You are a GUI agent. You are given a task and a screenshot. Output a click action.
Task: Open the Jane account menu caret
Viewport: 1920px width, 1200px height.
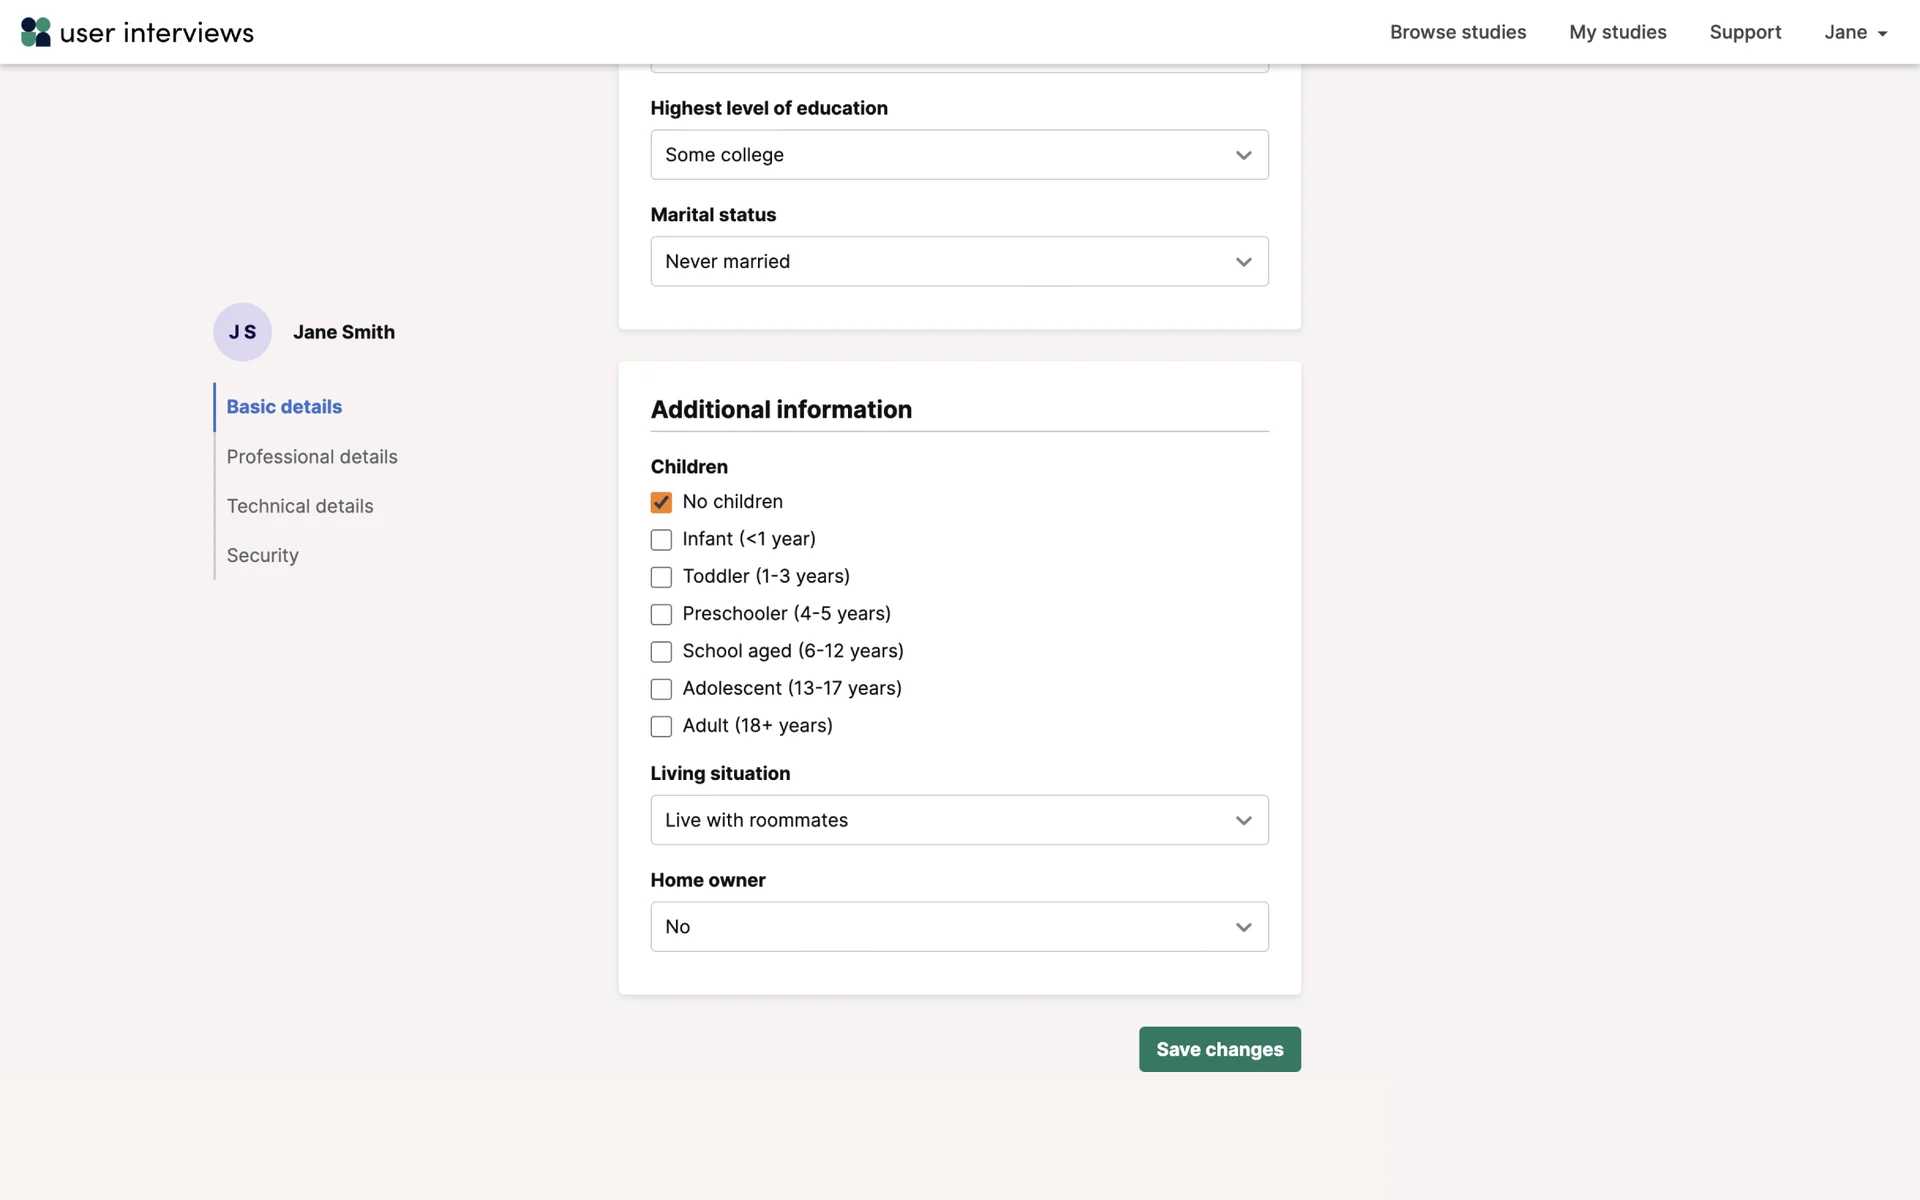coord(1882,34)
